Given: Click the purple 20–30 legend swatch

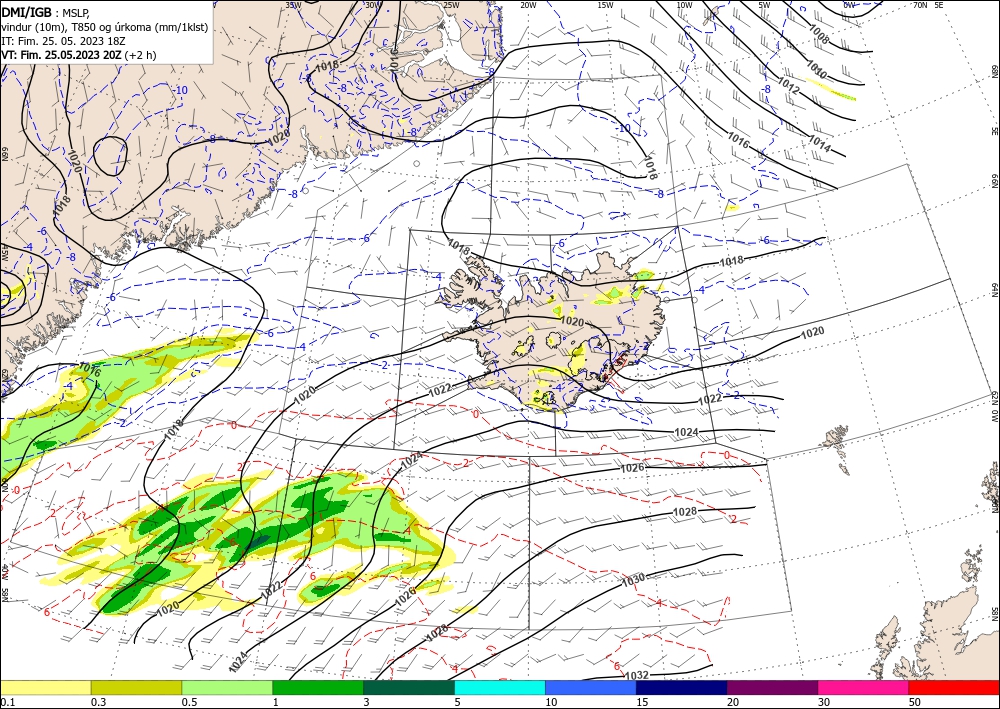Looking at the screenshot, I should [x=772, y=687].
